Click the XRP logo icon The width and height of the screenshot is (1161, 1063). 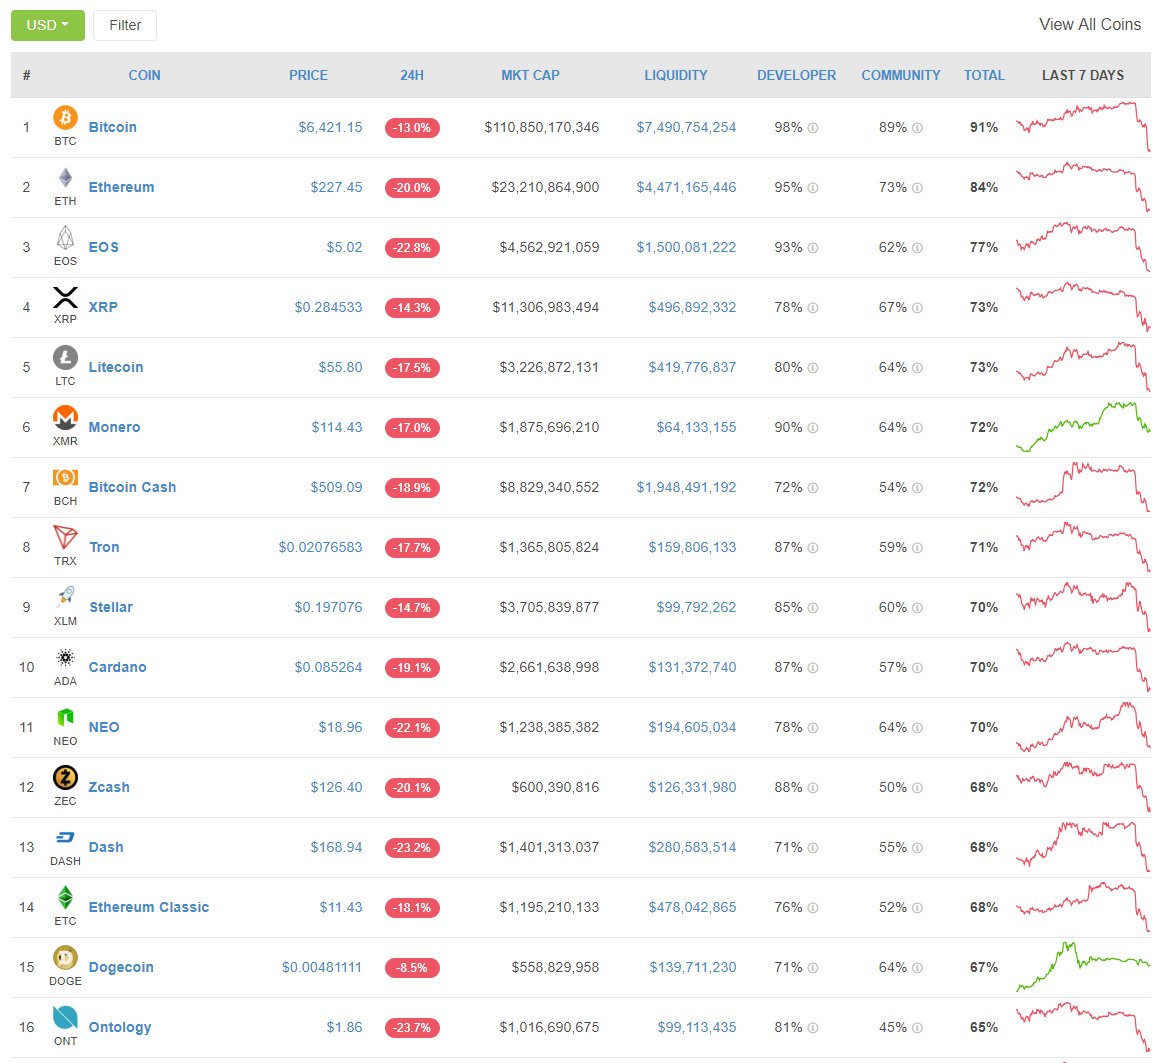(65, 298)
